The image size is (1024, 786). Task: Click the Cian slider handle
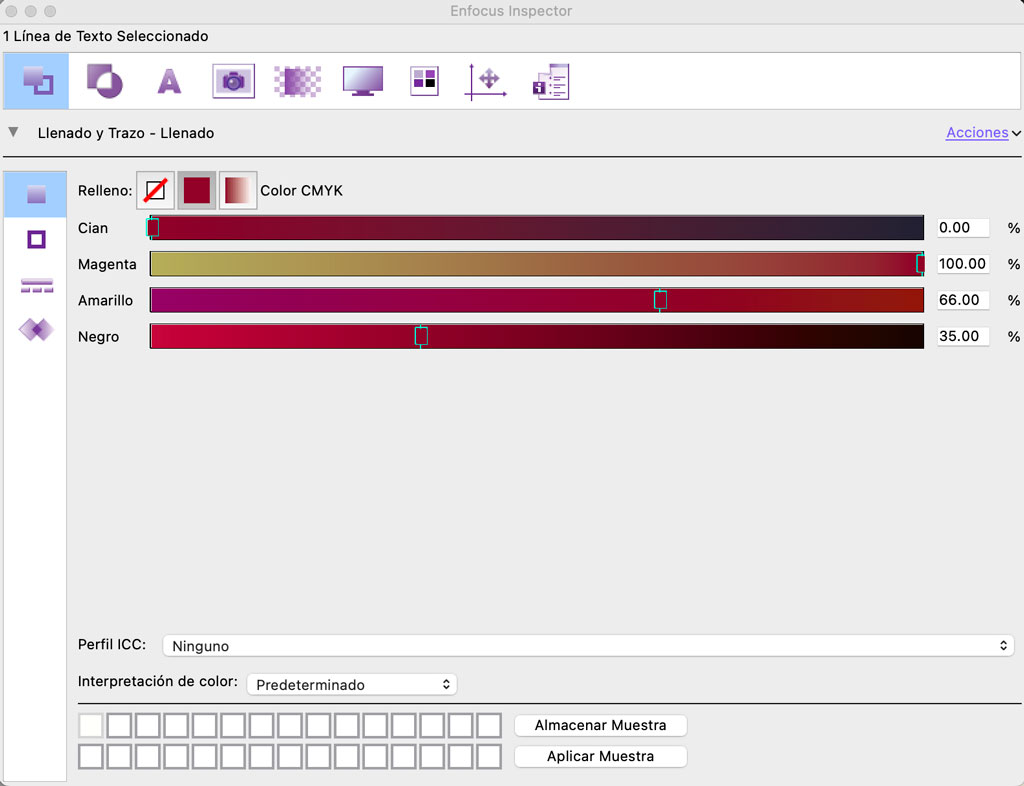tap(153, 228)
